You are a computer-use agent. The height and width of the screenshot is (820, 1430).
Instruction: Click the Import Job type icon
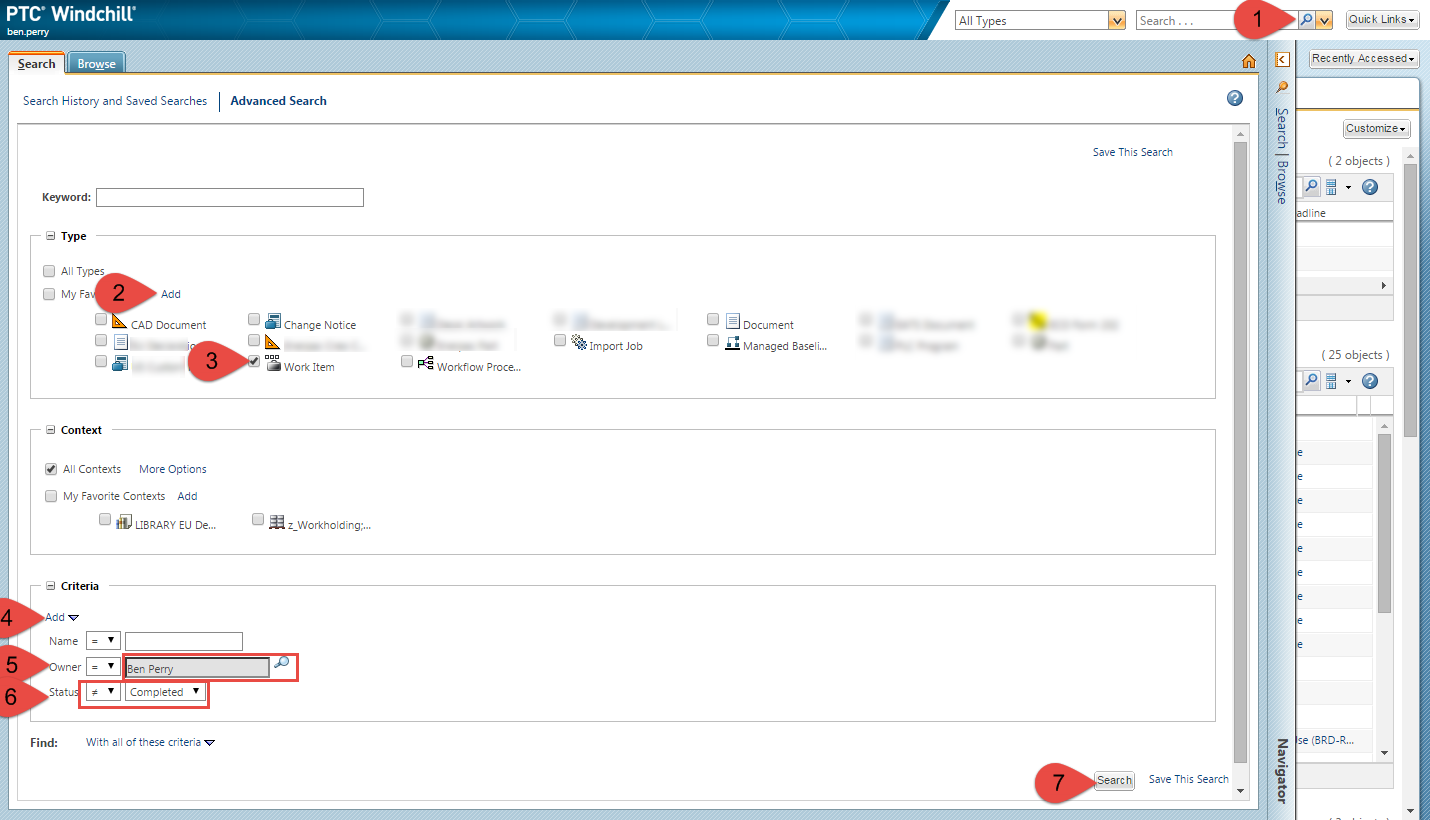[x=578, y=342]
